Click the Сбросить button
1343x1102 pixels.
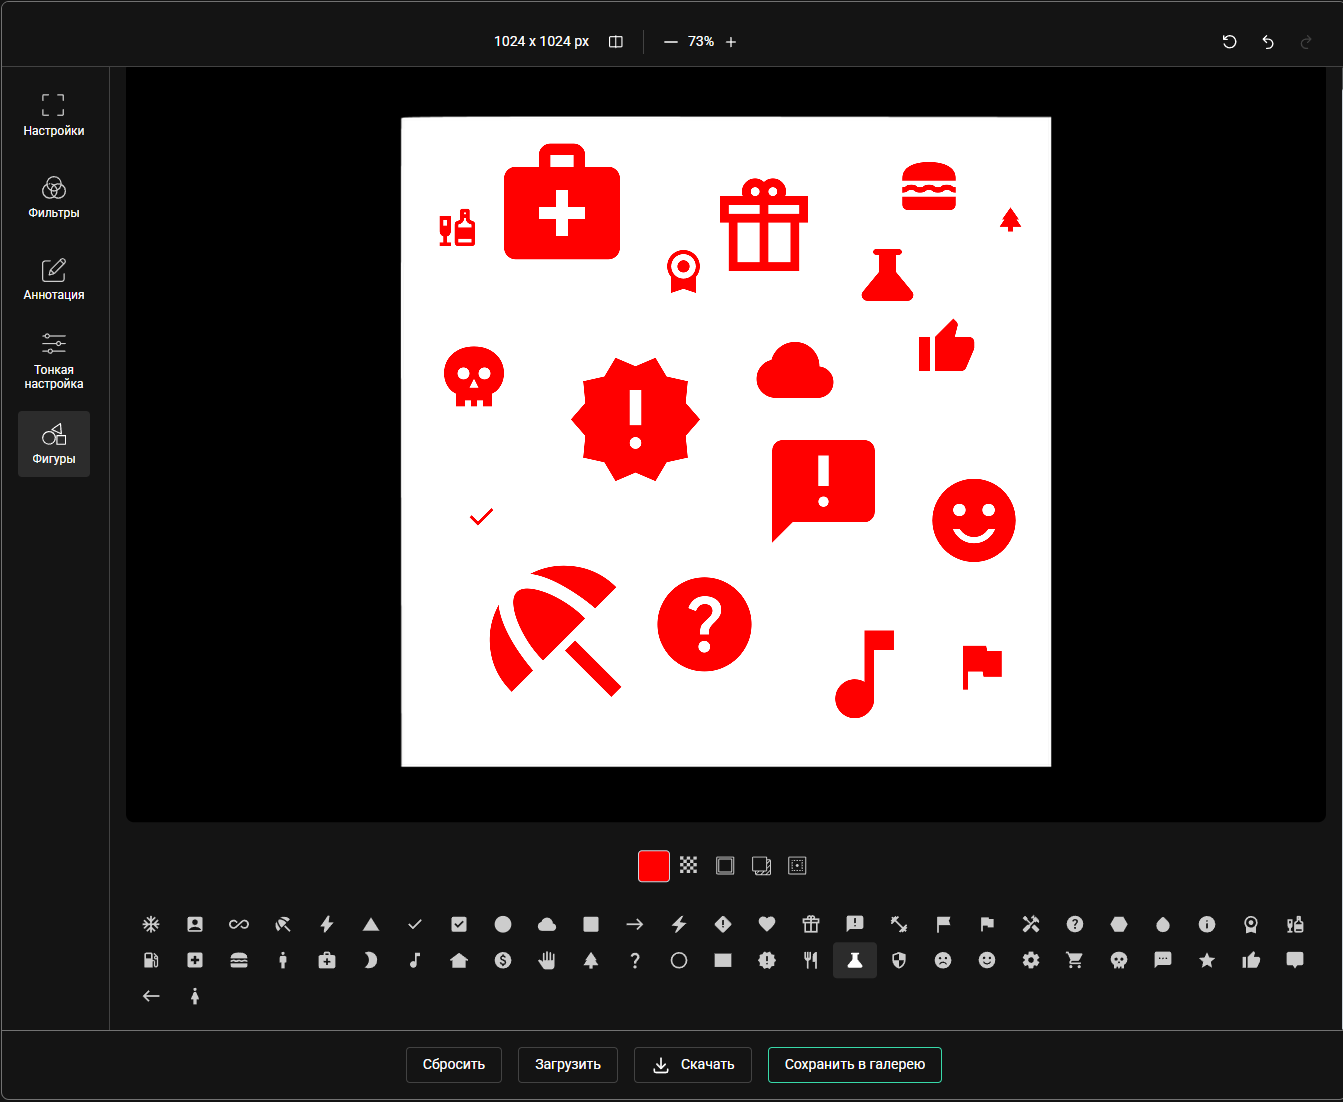[x=454, y=1065]
